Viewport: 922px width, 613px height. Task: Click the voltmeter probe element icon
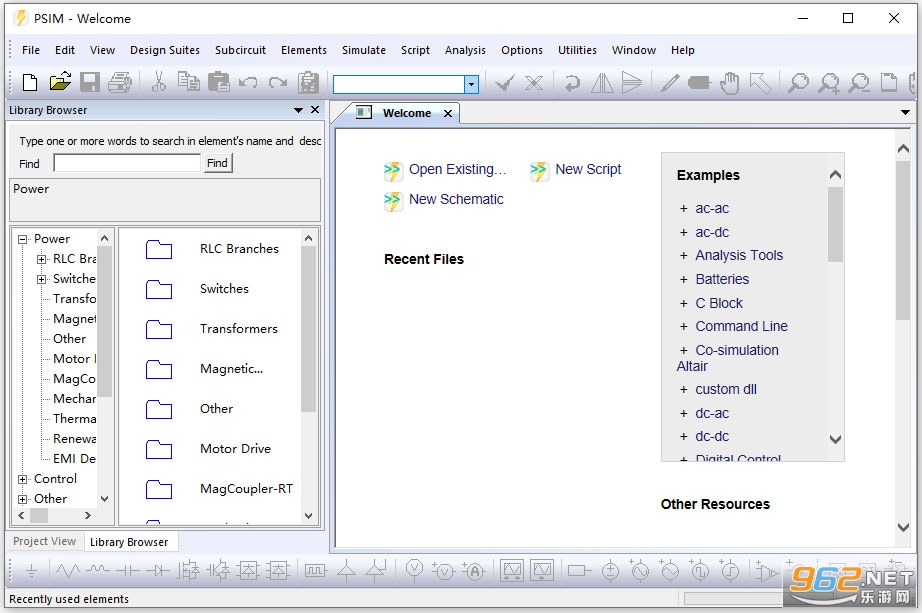coord(415,570)
